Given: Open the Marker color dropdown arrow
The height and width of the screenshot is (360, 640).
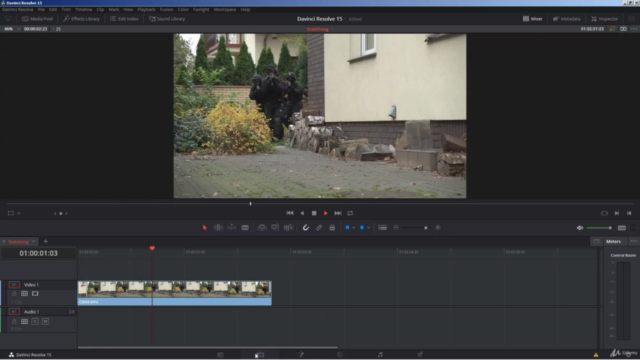Looking at the screenshot, I should [x=368, y=228].
